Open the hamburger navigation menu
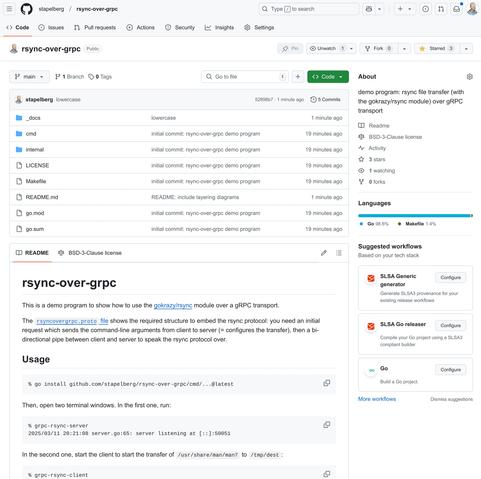This screenshot has height=479, width=481. click(x=9, y=9)
